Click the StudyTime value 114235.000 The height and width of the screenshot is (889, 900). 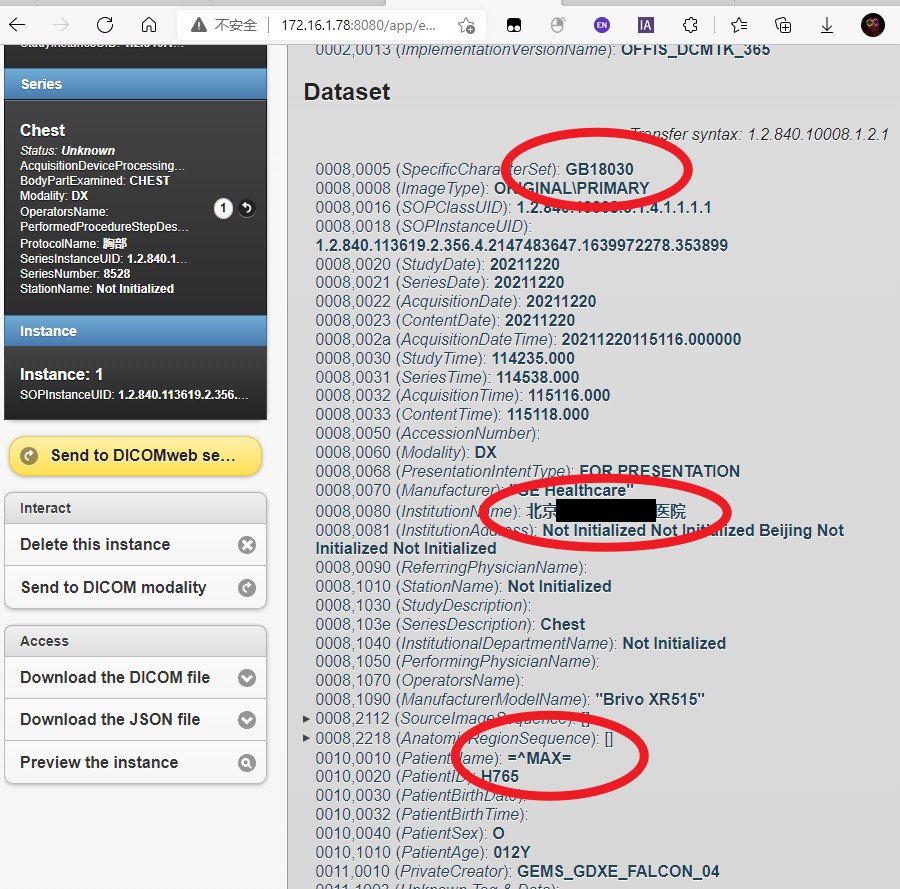[533, 358]
